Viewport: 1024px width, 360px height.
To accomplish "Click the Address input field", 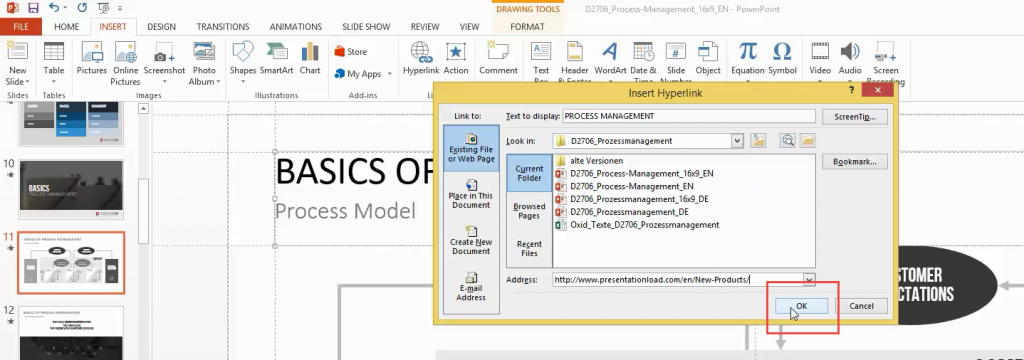I will tap(677, 280).
